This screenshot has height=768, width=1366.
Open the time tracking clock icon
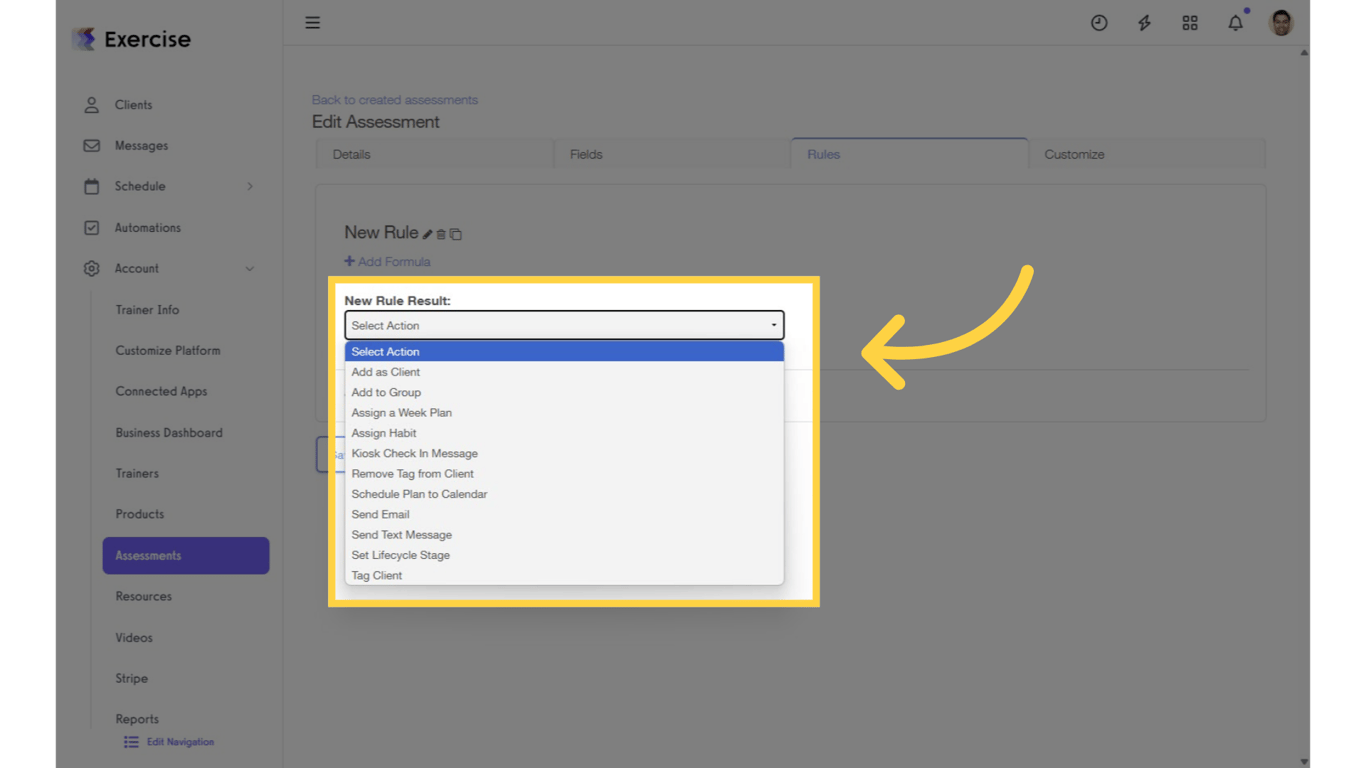1099,22
